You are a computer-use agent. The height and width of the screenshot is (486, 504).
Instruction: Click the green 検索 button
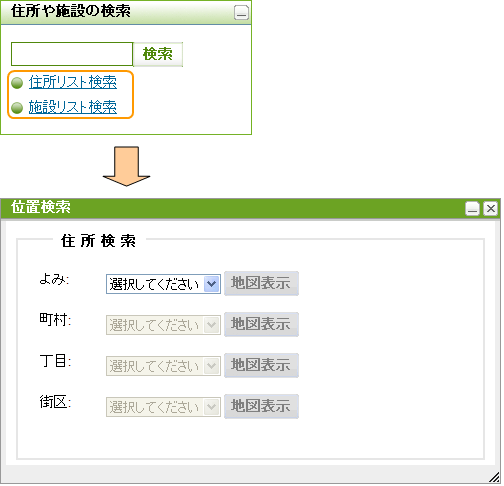[158, 54]
